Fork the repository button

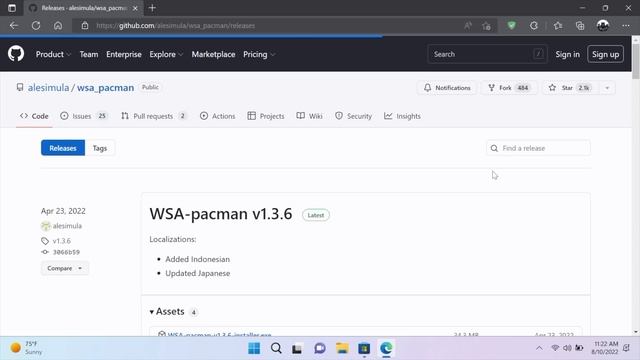pos(509,88)
